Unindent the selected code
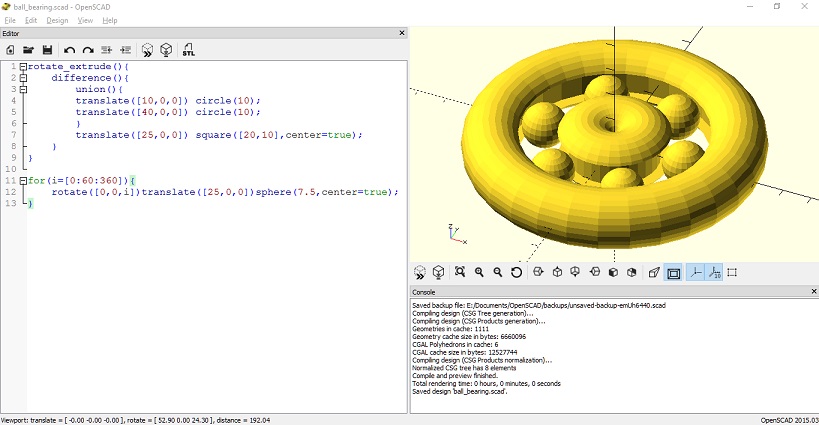 pos(107,50)
